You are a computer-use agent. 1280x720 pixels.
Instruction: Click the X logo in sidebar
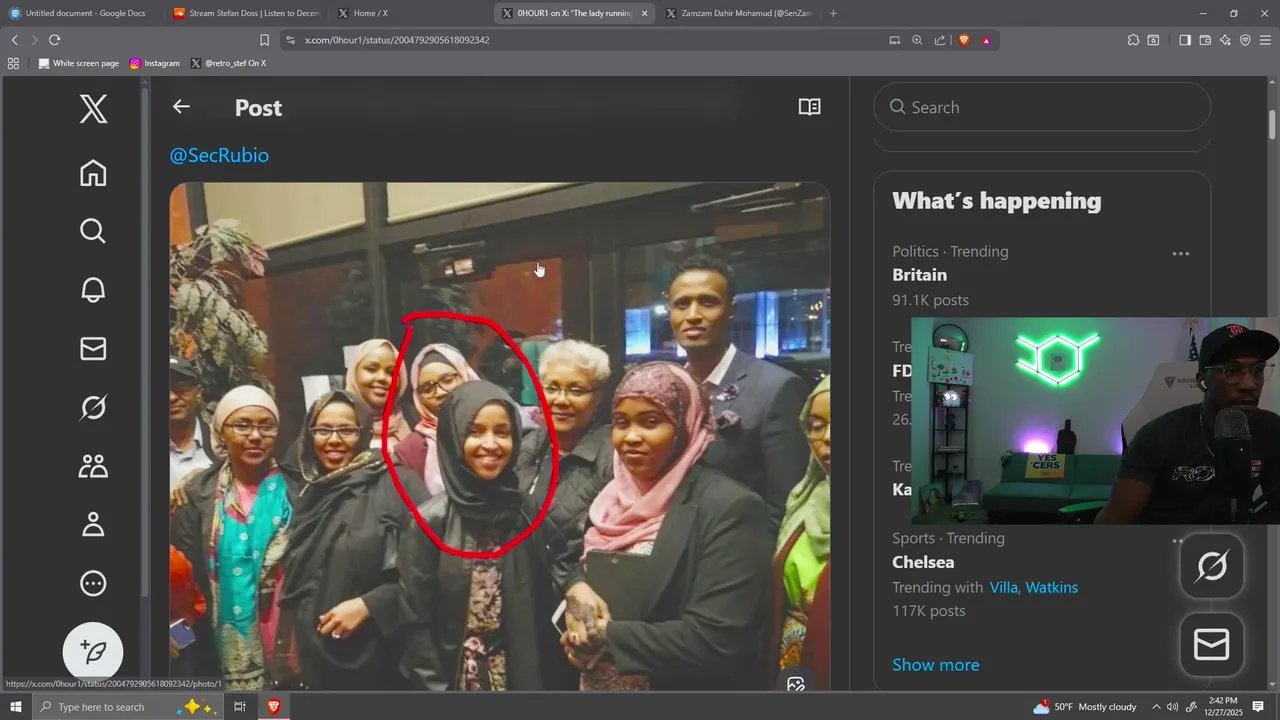(93, 108)
